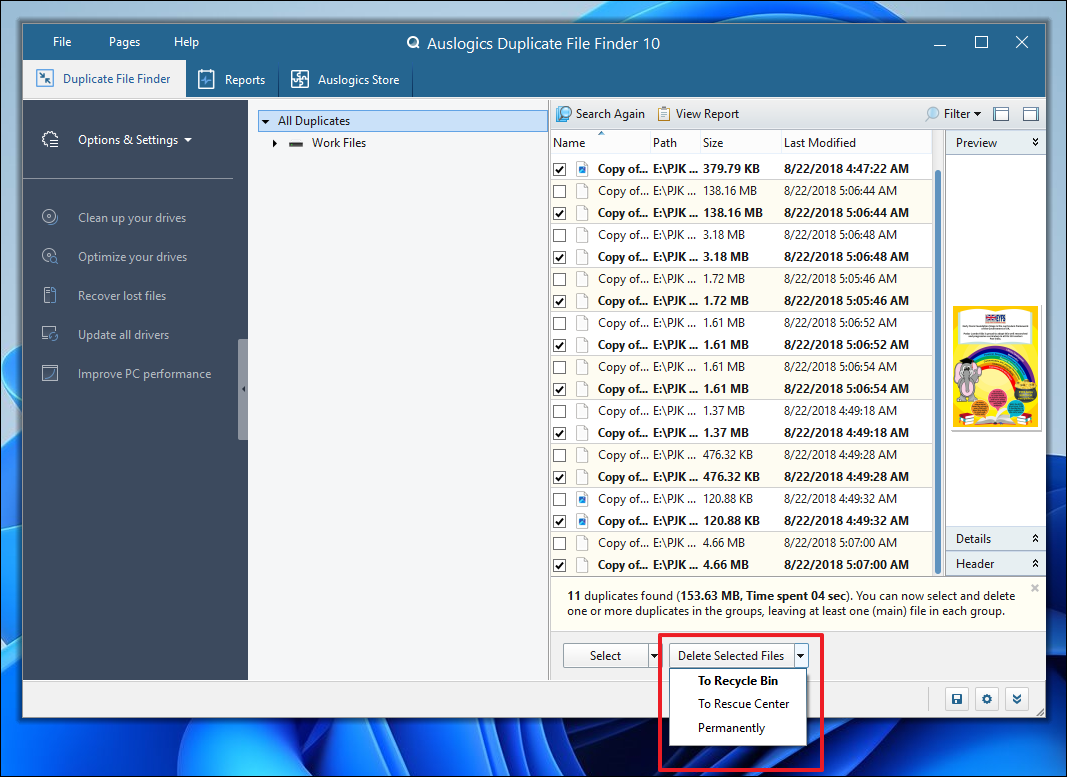The image size is (1067, 777).
Task: Click the file list vertical scrollbar
Action: point(937,370)
